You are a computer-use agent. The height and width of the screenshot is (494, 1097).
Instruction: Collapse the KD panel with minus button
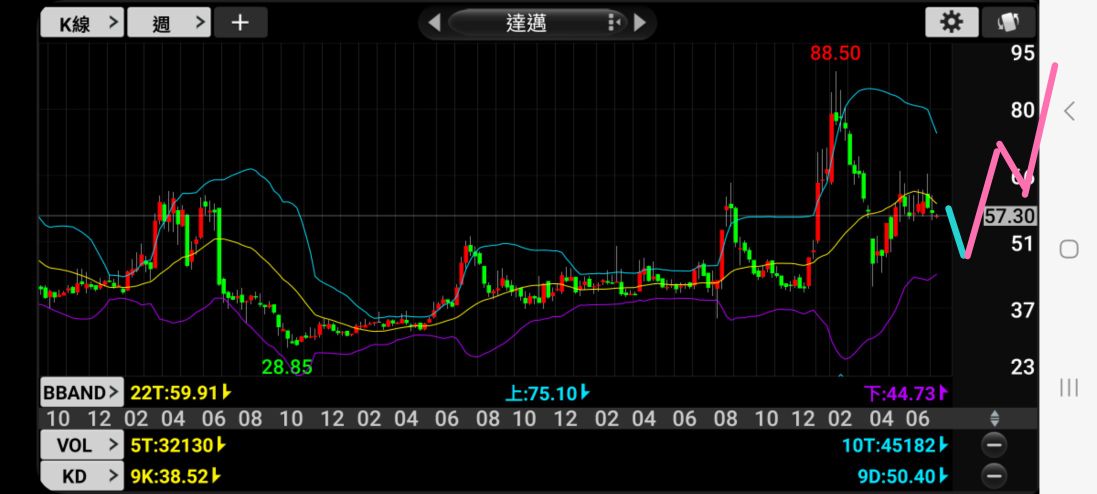(993, 477)
